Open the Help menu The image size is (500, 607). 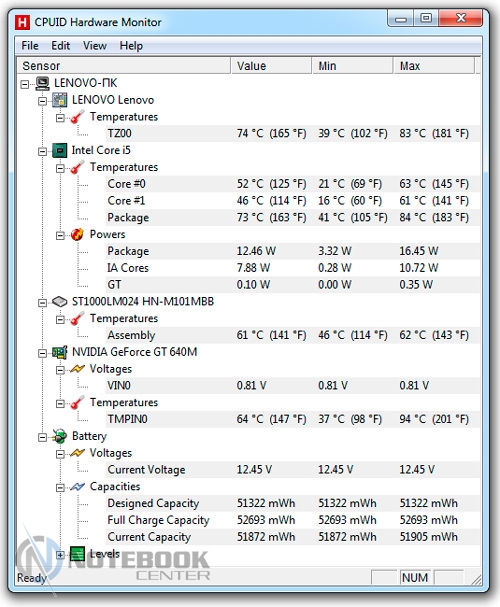coord(131,46)
